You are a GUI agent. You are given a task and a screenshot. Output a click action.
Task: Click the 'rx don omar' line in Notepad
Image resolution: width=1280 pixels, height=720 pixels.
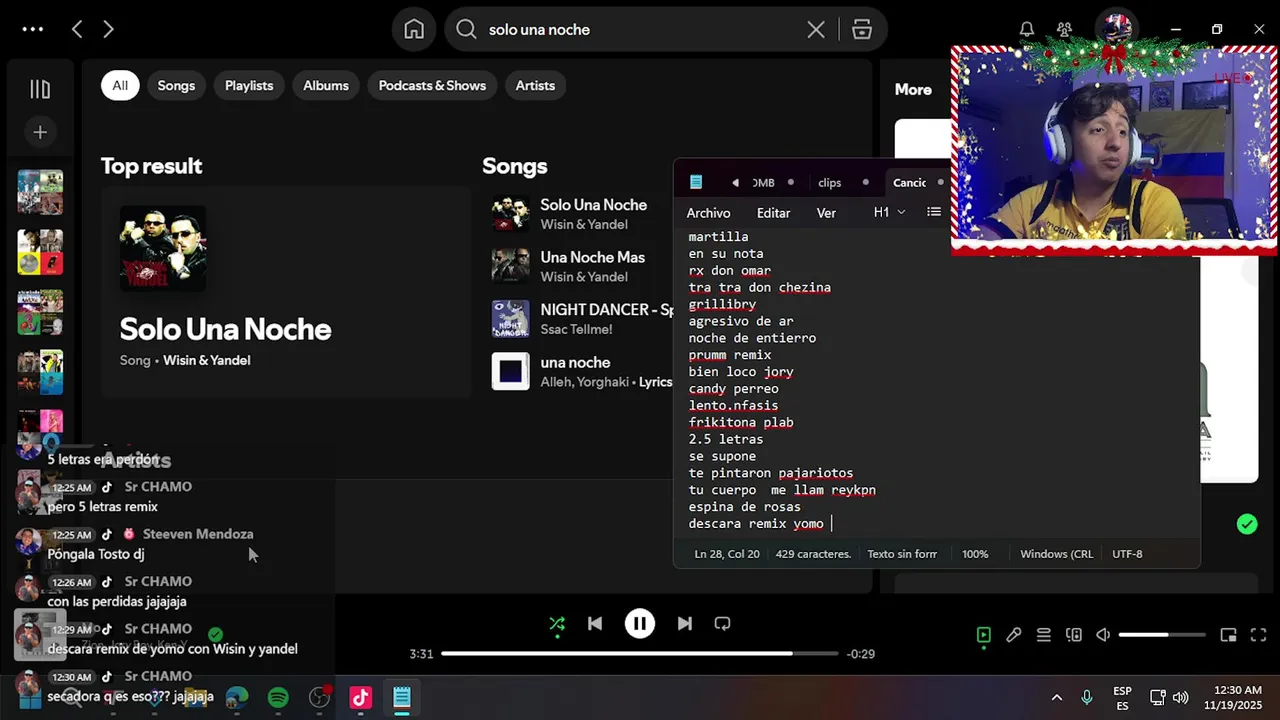[x=730, y=270]
